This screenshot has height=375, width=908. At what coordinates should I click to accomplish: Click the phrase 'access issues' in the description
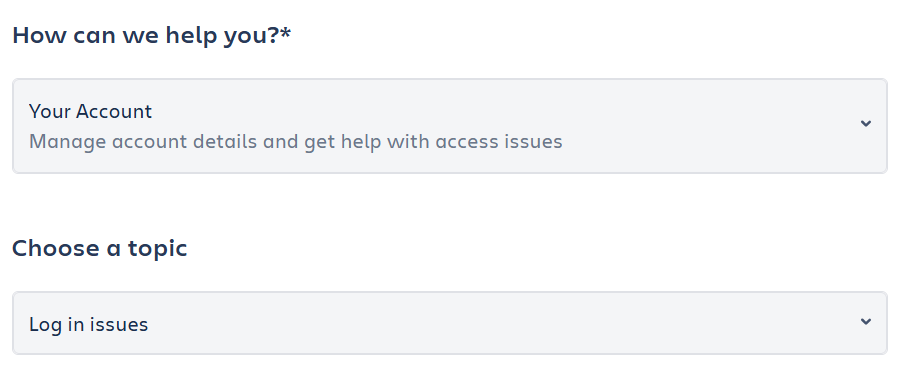click(499, 142)
